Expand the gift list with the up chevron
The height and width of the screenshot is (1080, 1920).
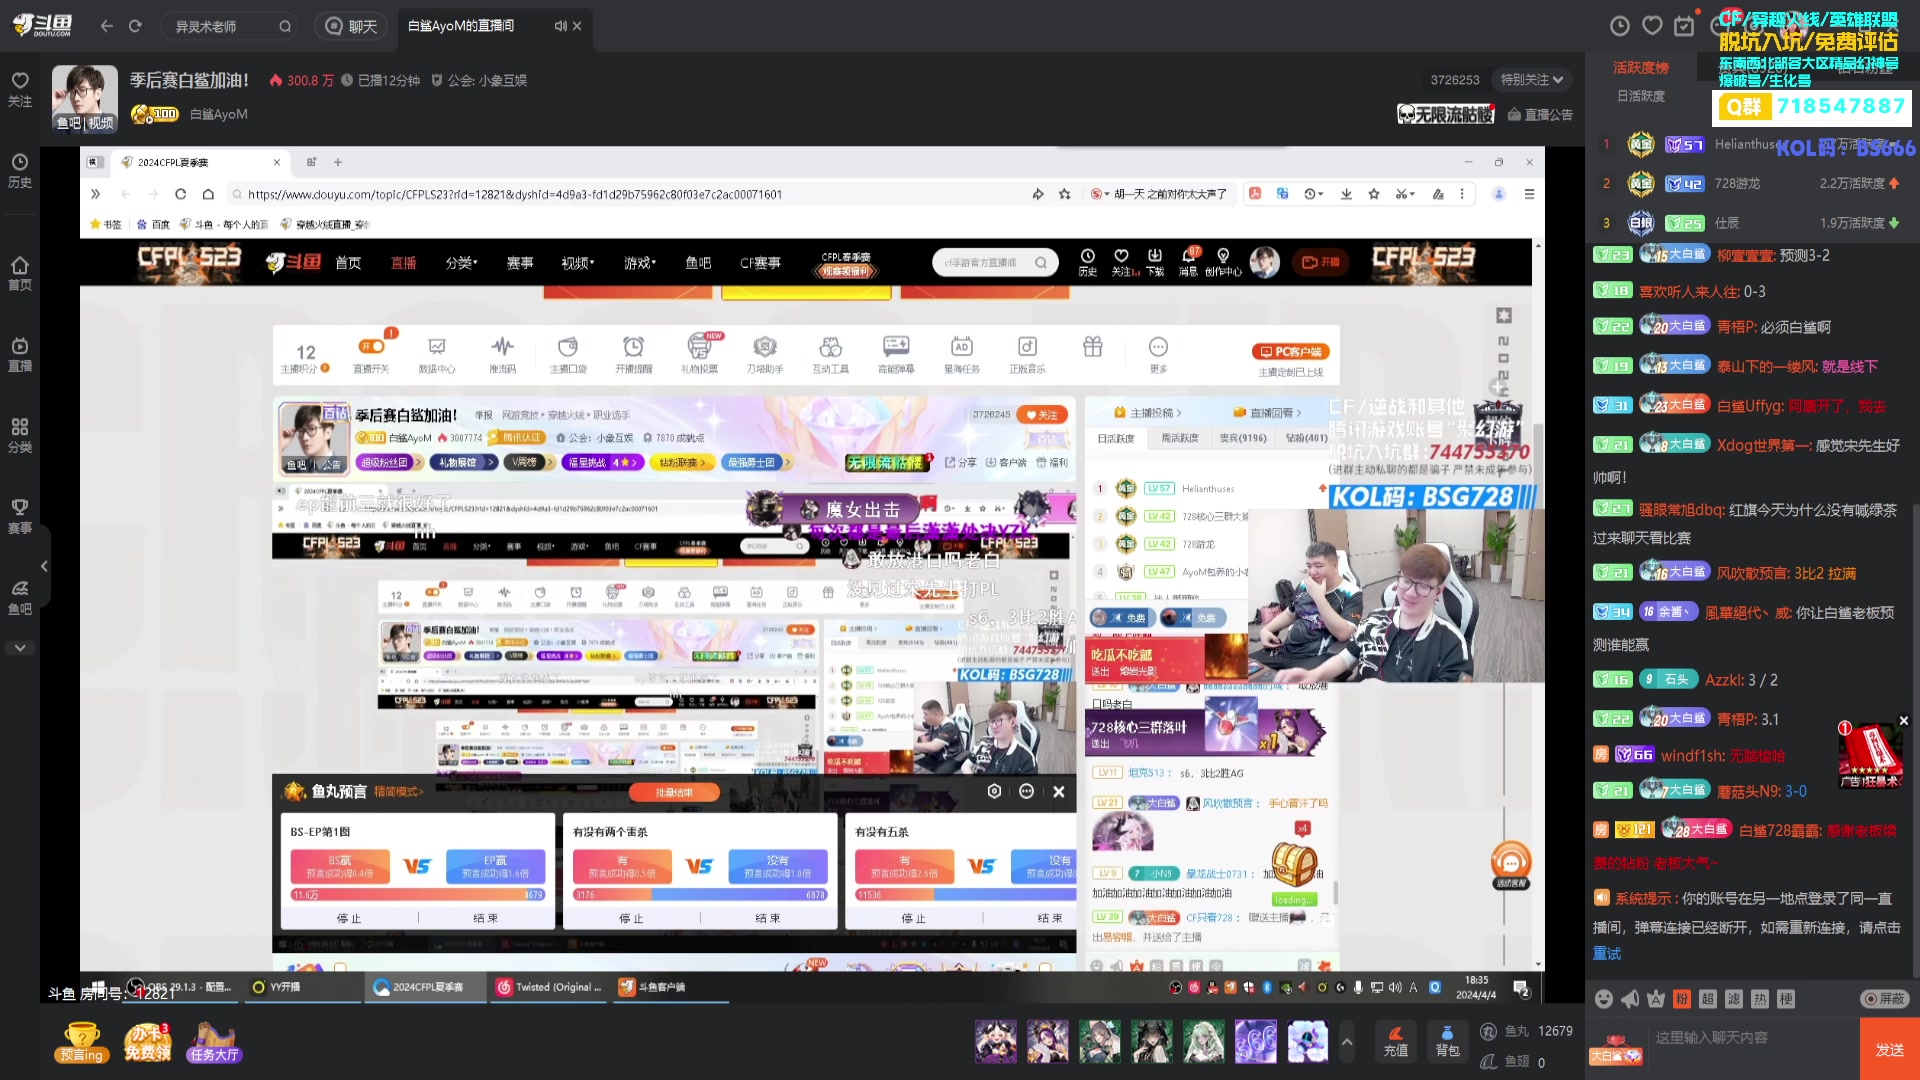(1347, 1041)
